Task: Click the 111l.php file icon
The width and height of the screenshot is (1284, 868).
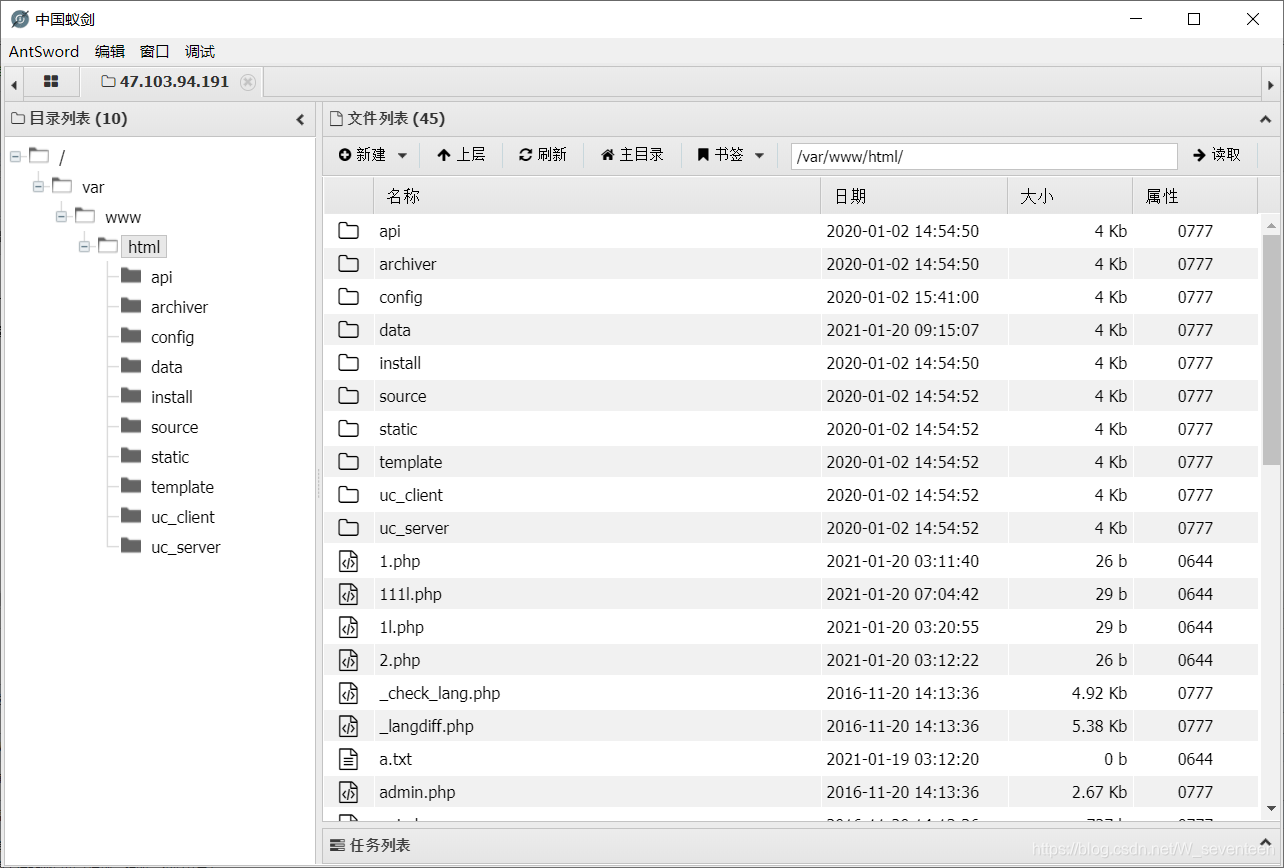Action: coord(348,594)
